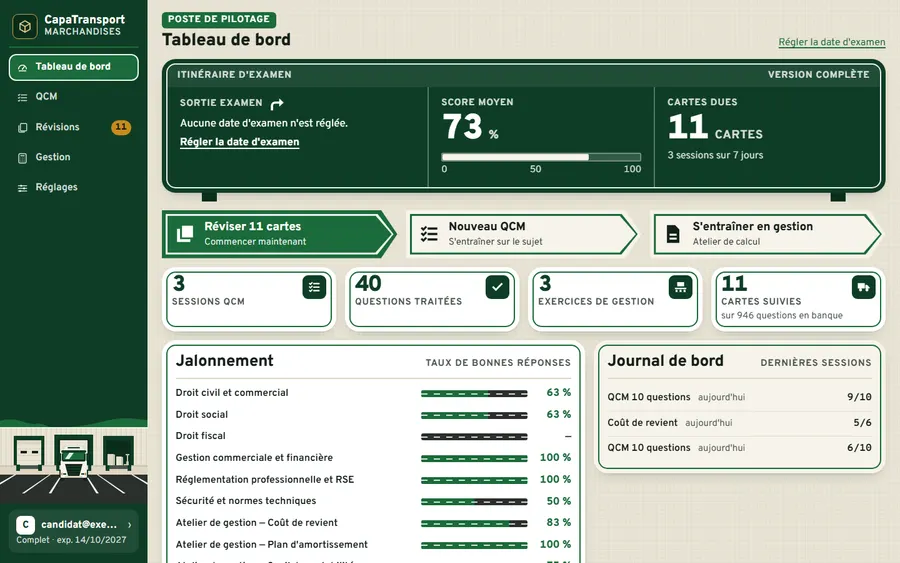
Task: Click the 11 CARTES due count
Action: tap(715, 127)
